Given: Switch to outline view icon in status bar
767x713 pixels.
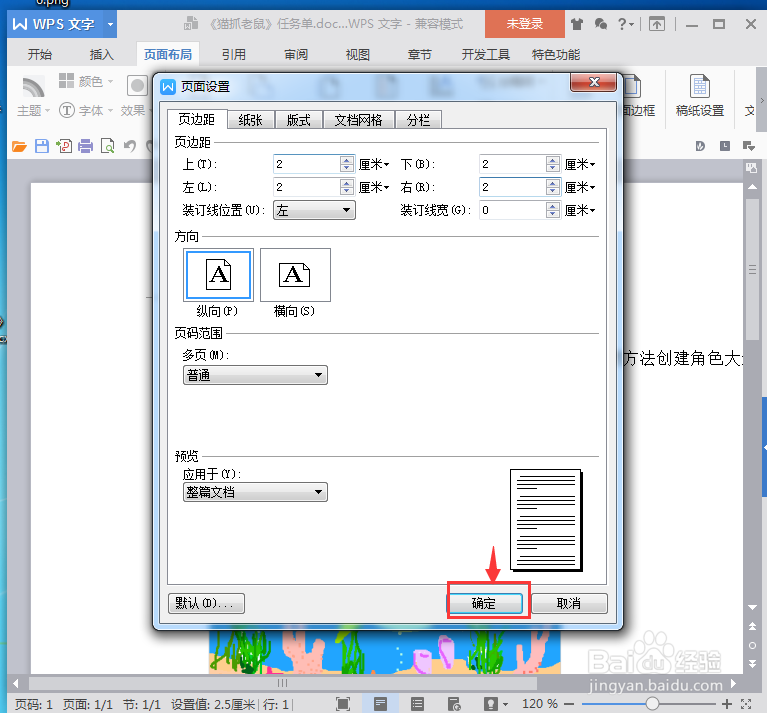Looking at the screenshot, I should [417, 704].
